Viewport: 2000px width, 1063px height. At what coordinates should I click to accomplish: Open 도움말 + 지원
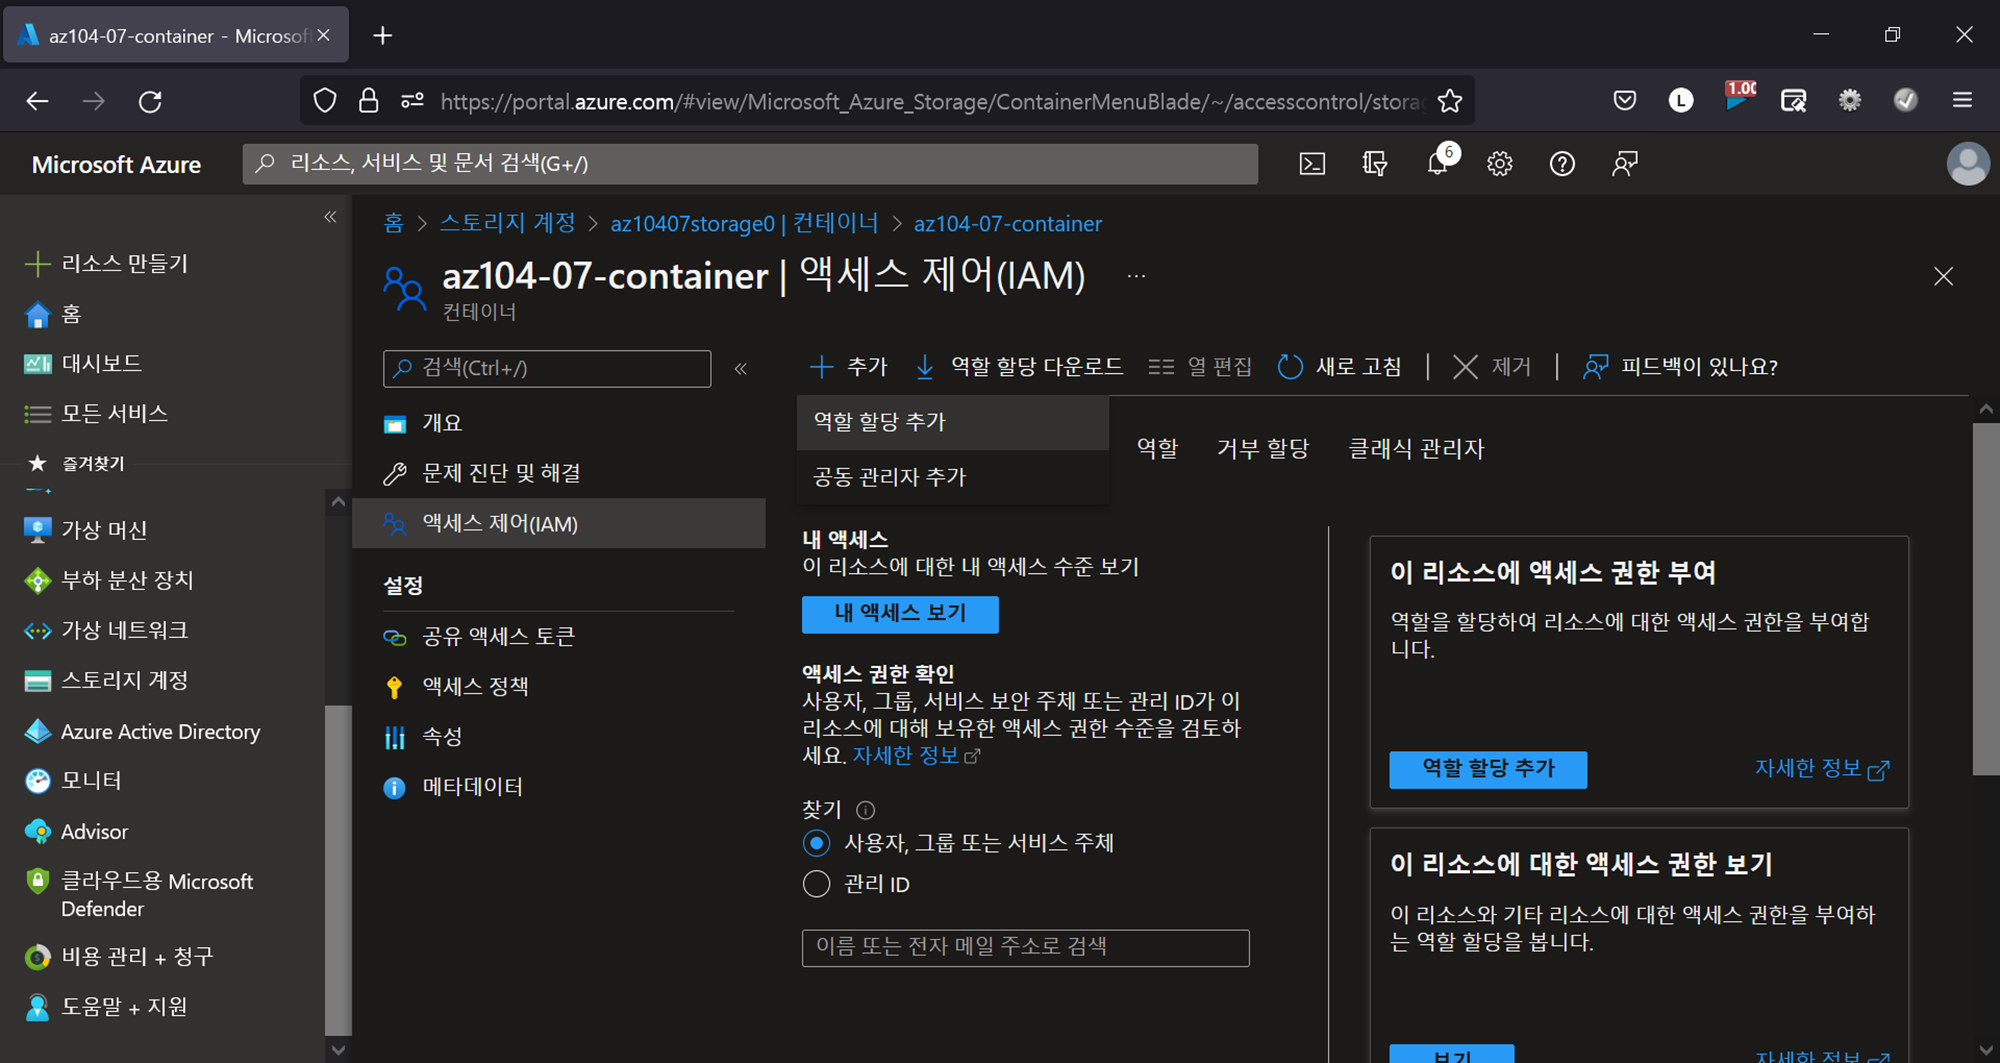[106, 1007]
